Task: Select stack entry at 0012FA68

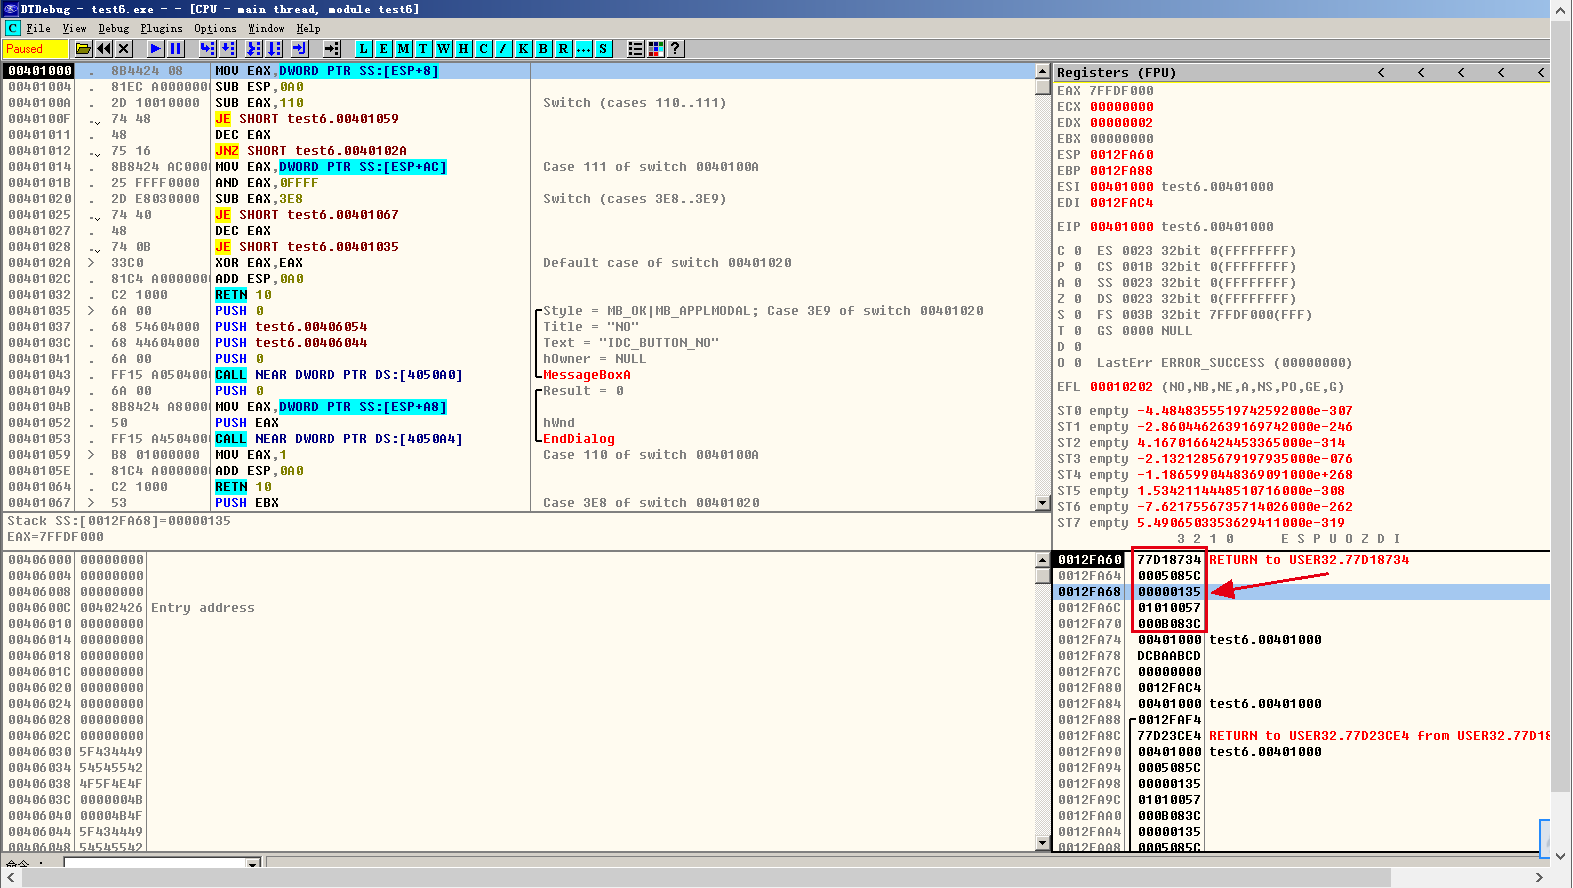Action: tap(1302, 592)
